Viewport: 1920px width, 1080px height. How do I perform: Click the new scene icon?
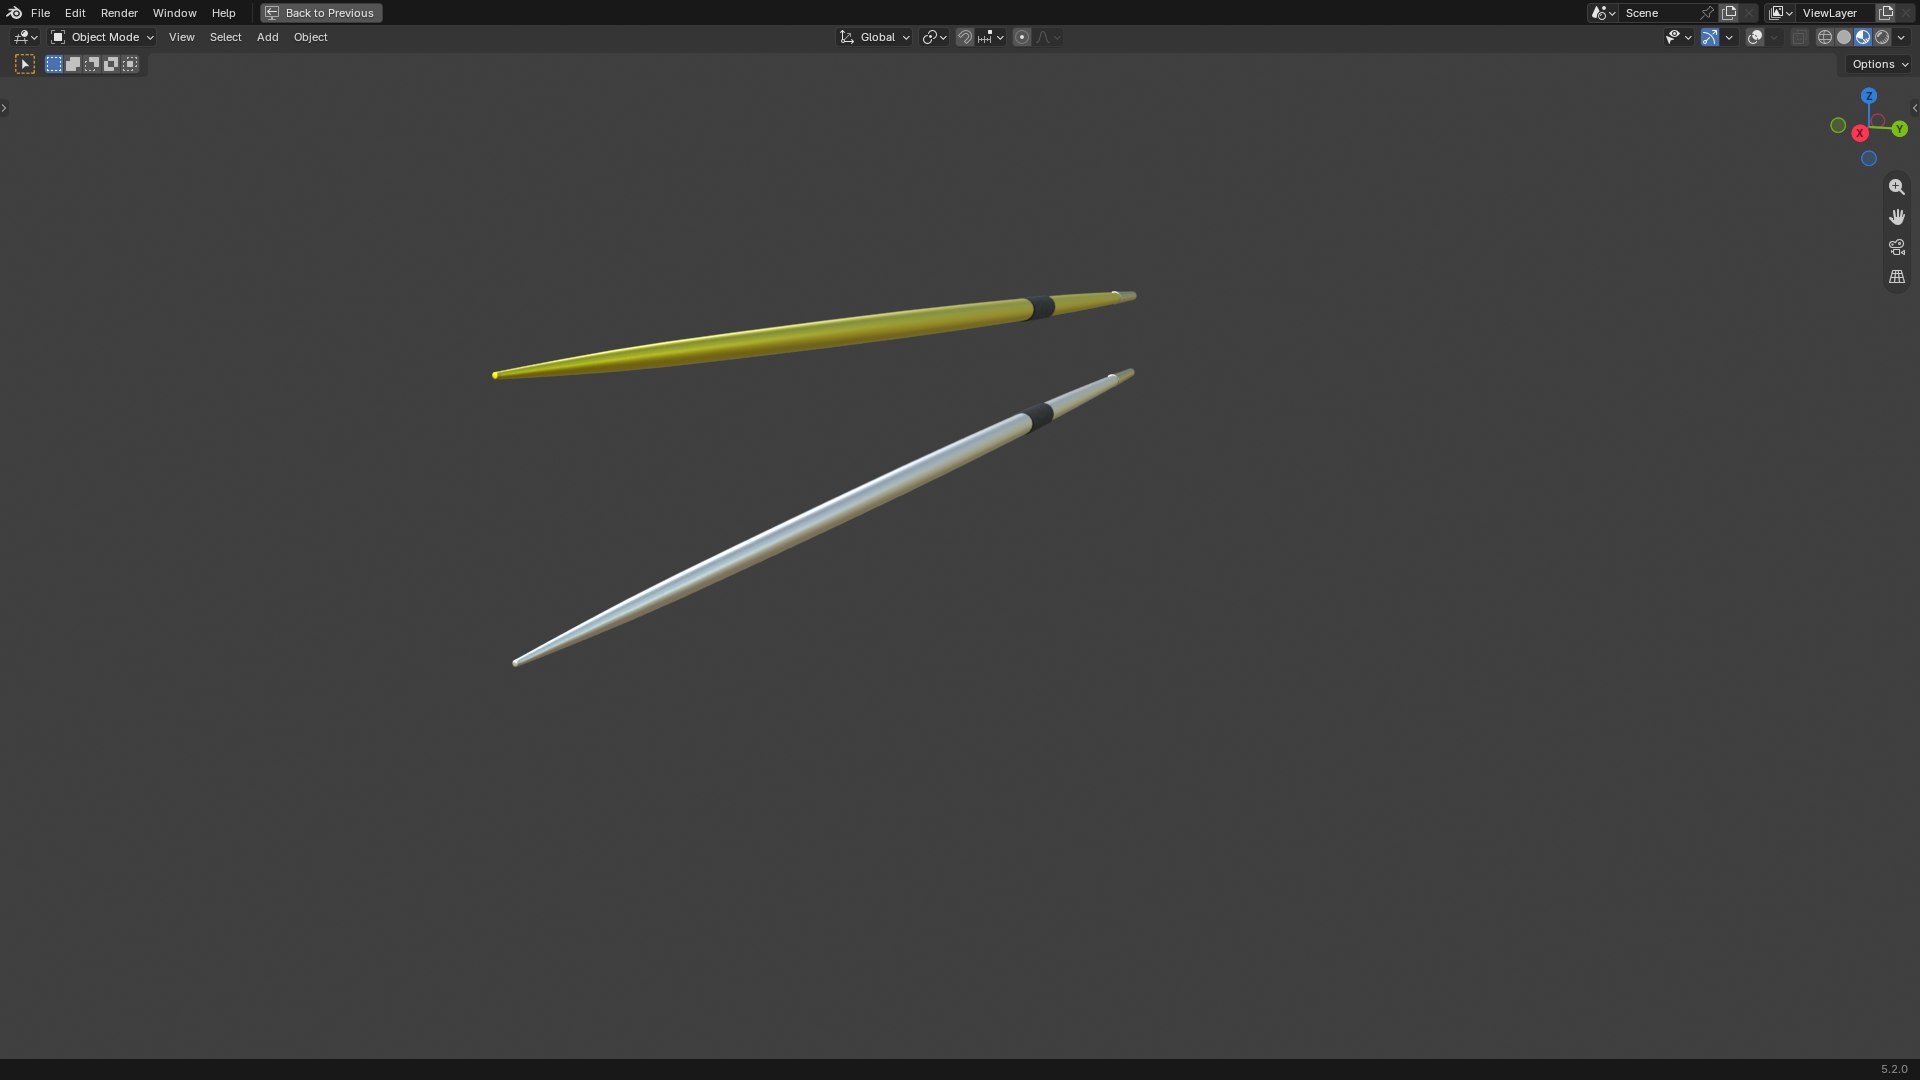pos(1729,13)
